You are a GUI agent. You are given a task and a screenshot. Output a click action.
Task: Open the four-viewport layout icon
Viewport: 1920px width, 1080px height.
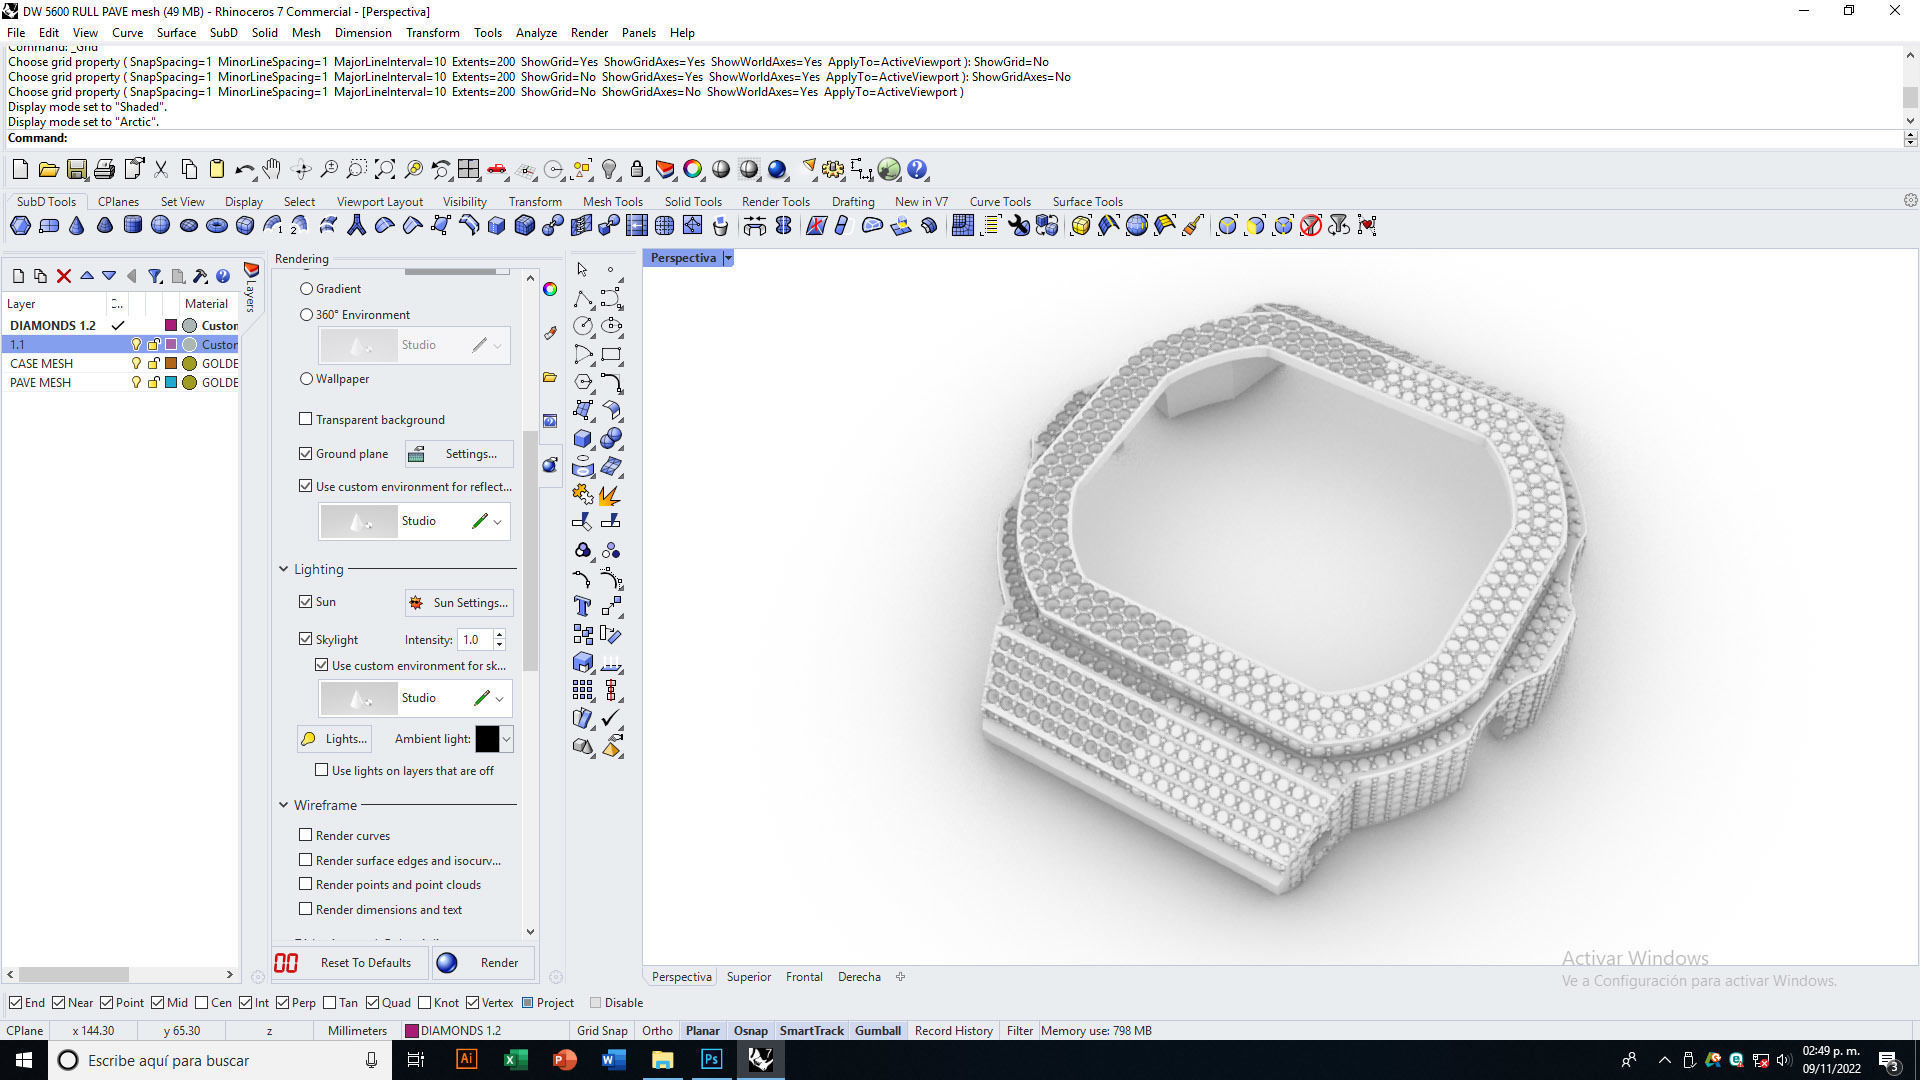(x=469, y=169)
